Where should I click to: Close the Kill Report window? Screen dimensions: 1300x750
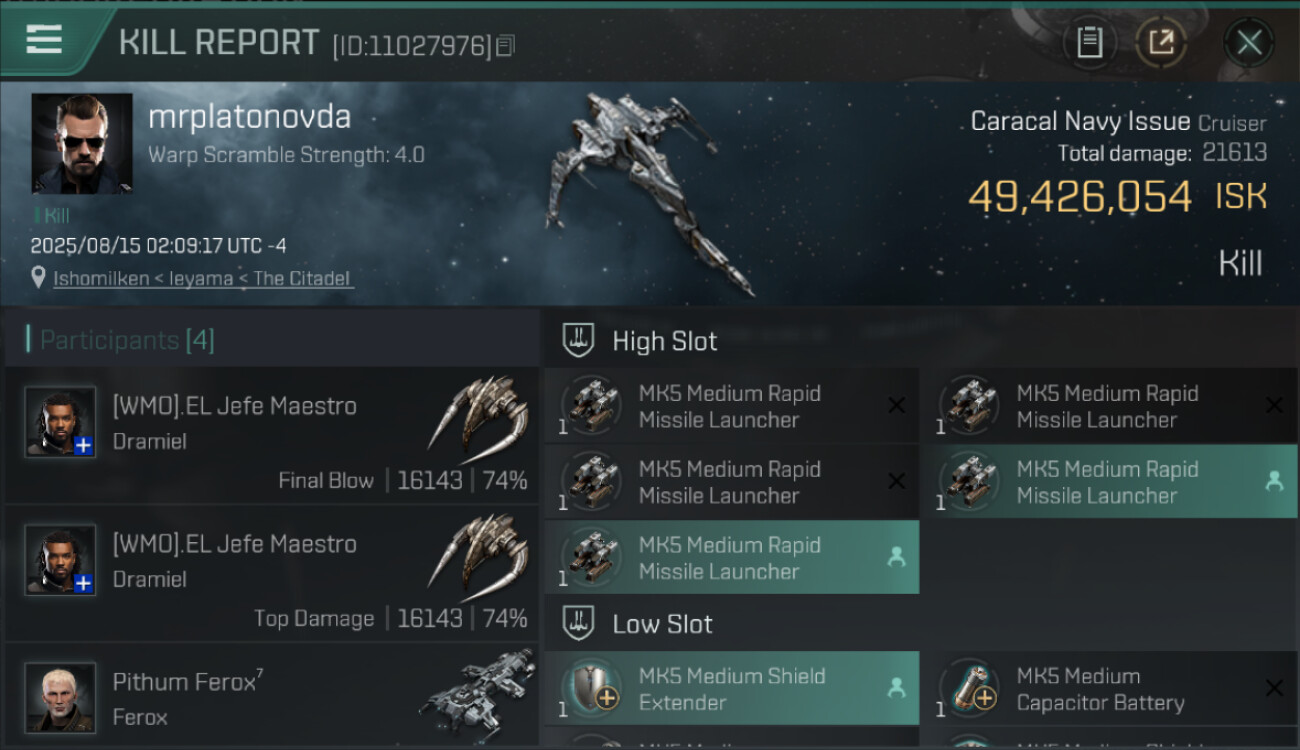click(1249, 43)
